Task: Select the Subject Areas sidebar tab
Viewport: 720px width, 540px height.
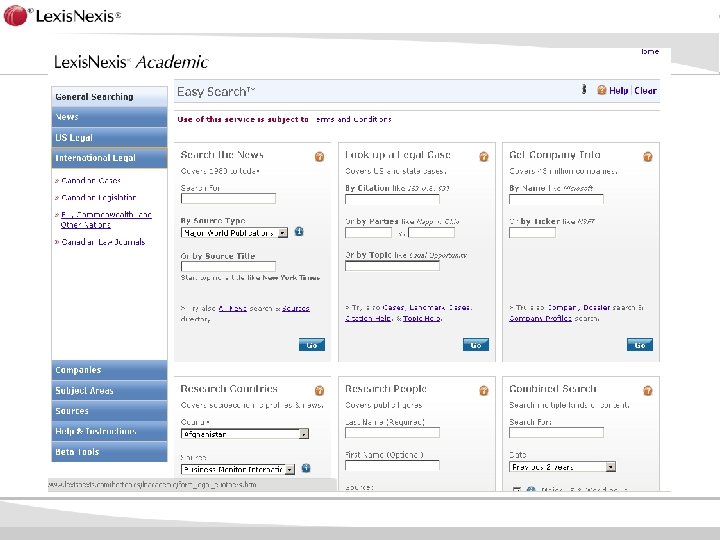Action: (x=109, y=390)
